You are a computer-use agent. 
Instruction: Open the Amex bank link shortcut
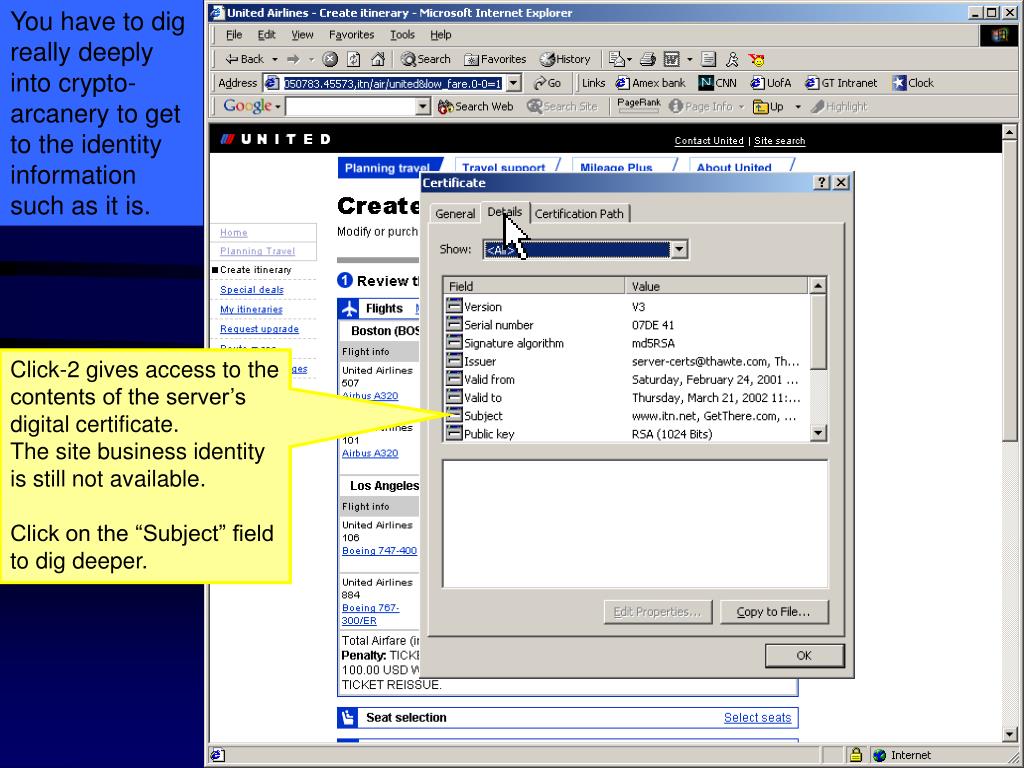[650, 83]
